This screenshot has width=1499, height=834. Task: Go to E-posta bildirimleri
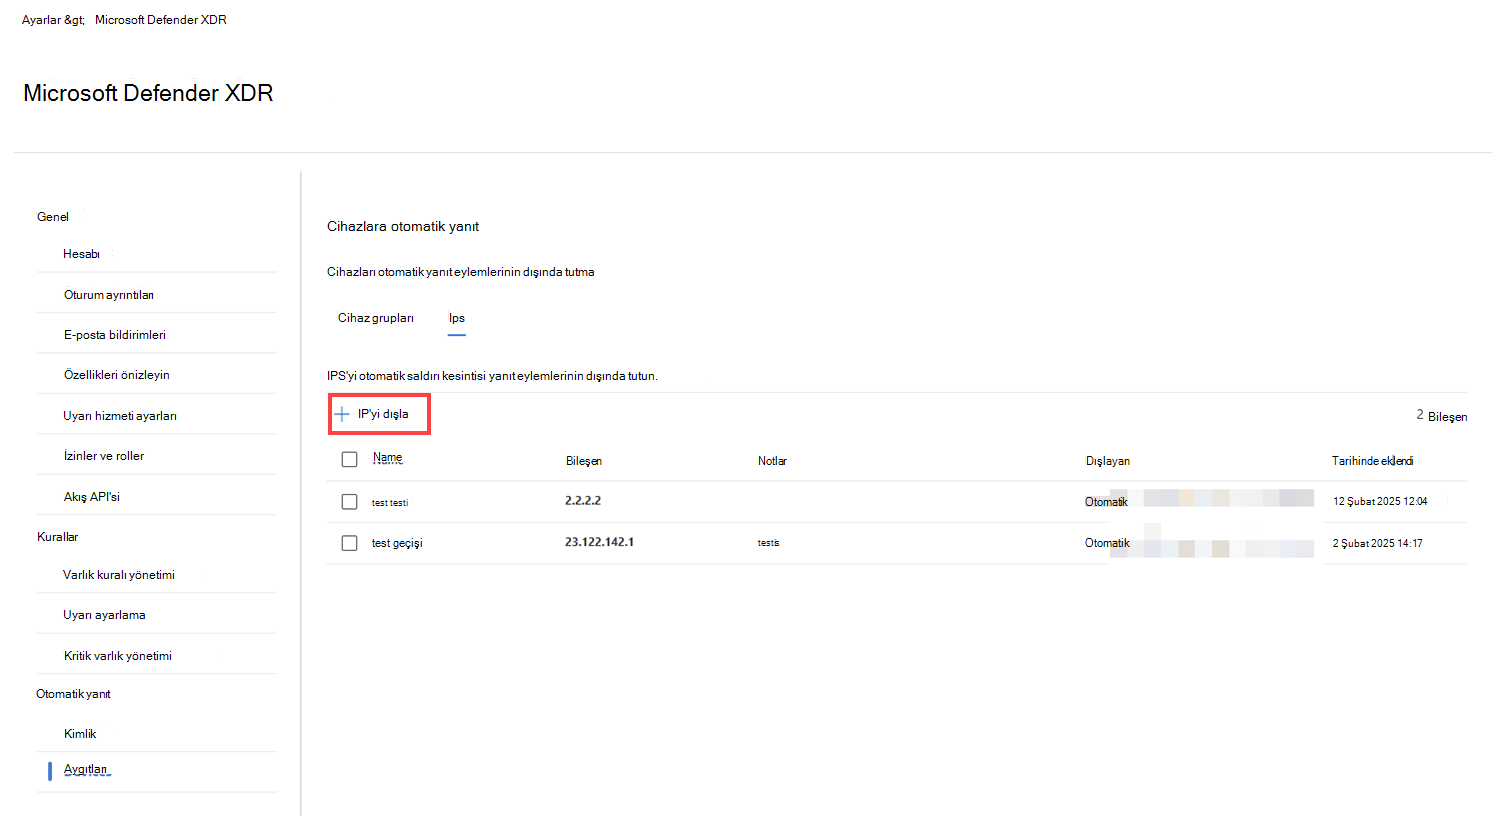tap(115, 335)
